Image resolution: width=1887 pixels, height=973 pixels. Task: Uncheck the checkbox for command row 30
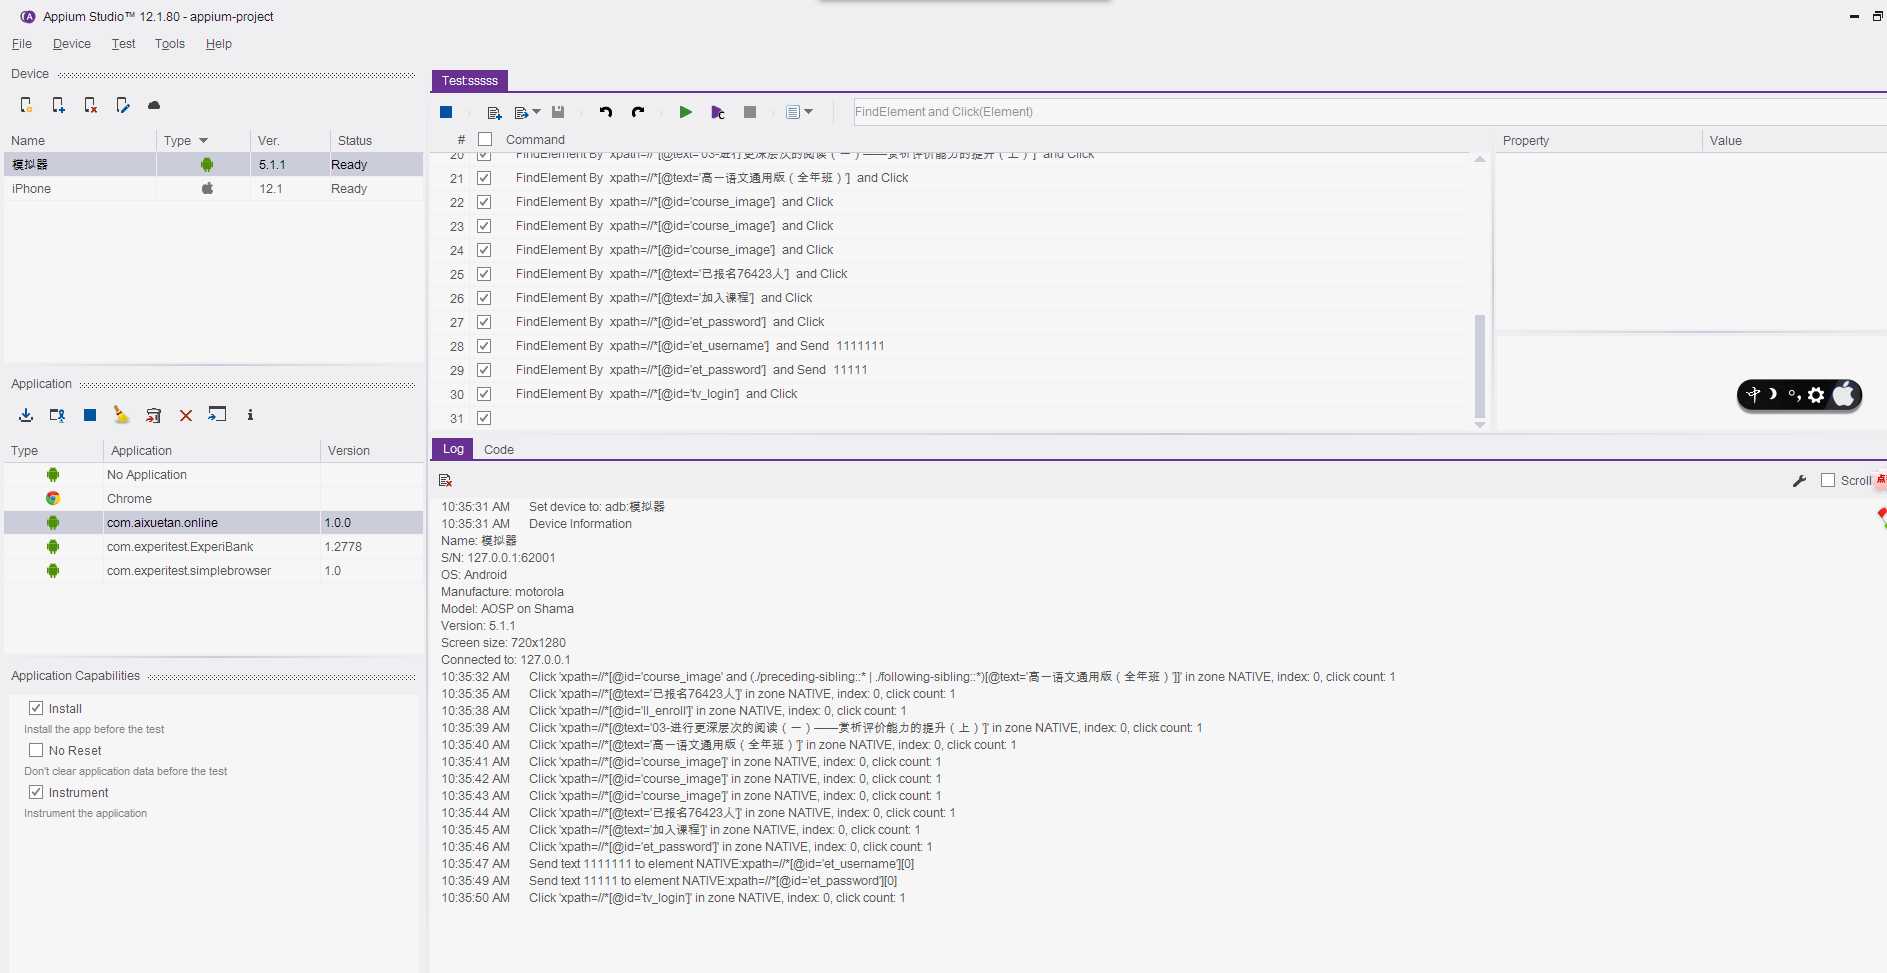point(484,394)
